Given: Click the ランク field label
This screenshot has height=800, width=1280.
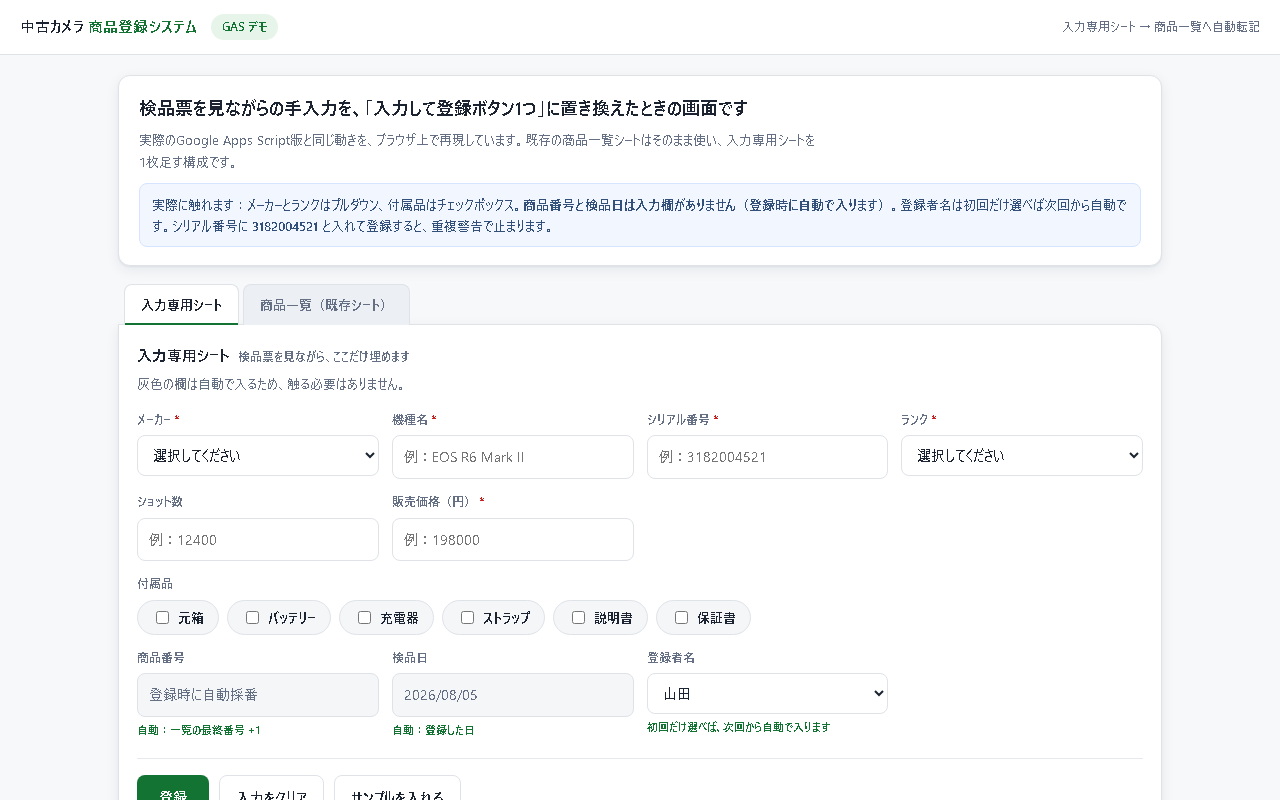Looking at the screenshot, I should tap(919, 419).
